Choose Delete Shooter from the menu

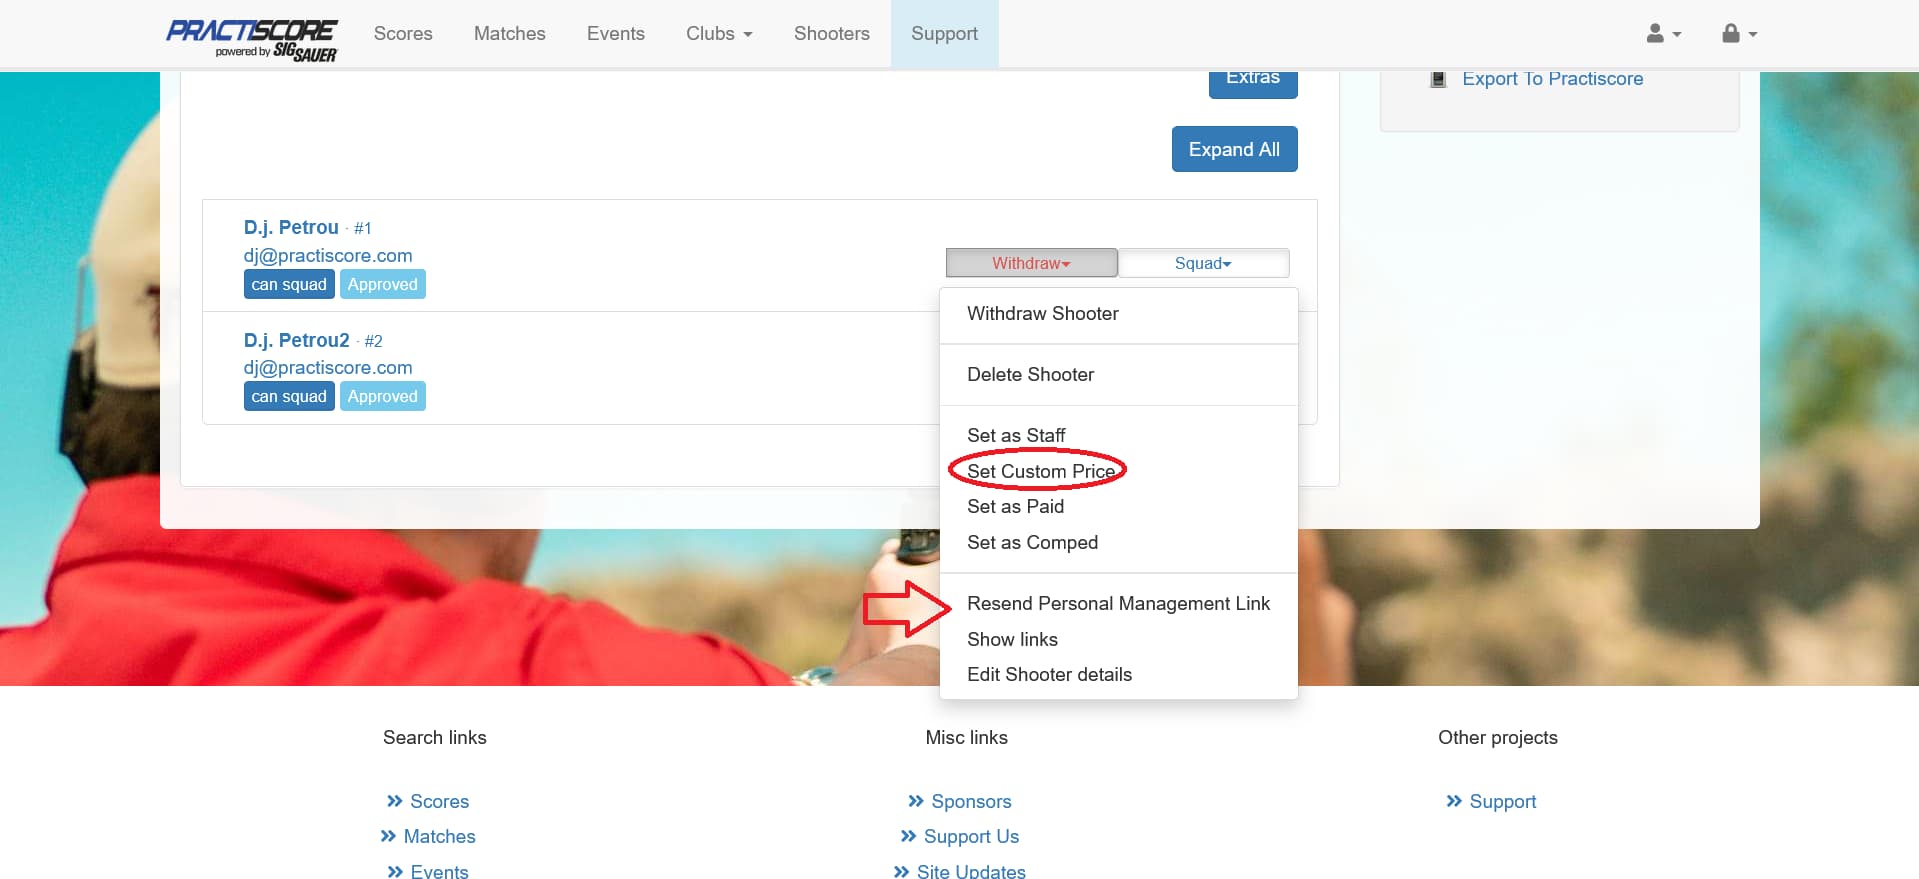coord(1119,375)
